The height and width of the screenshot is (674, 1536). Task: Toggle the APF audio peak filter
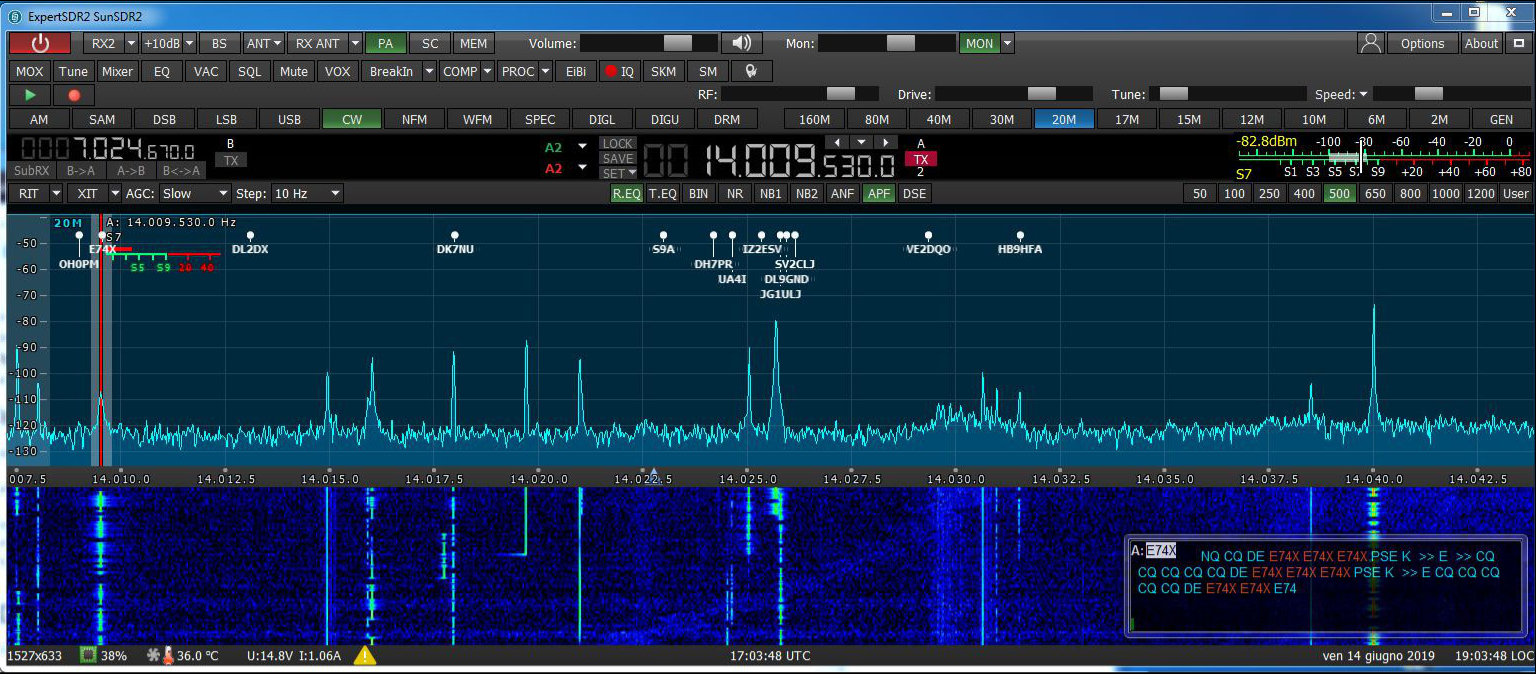tap(879, 193)
